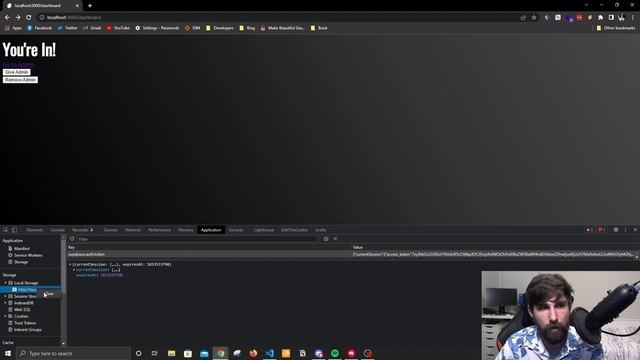The image size is (640, 360).
Task: Click the Clear all storage icon beside filter
Action: [x=326, y=239]
